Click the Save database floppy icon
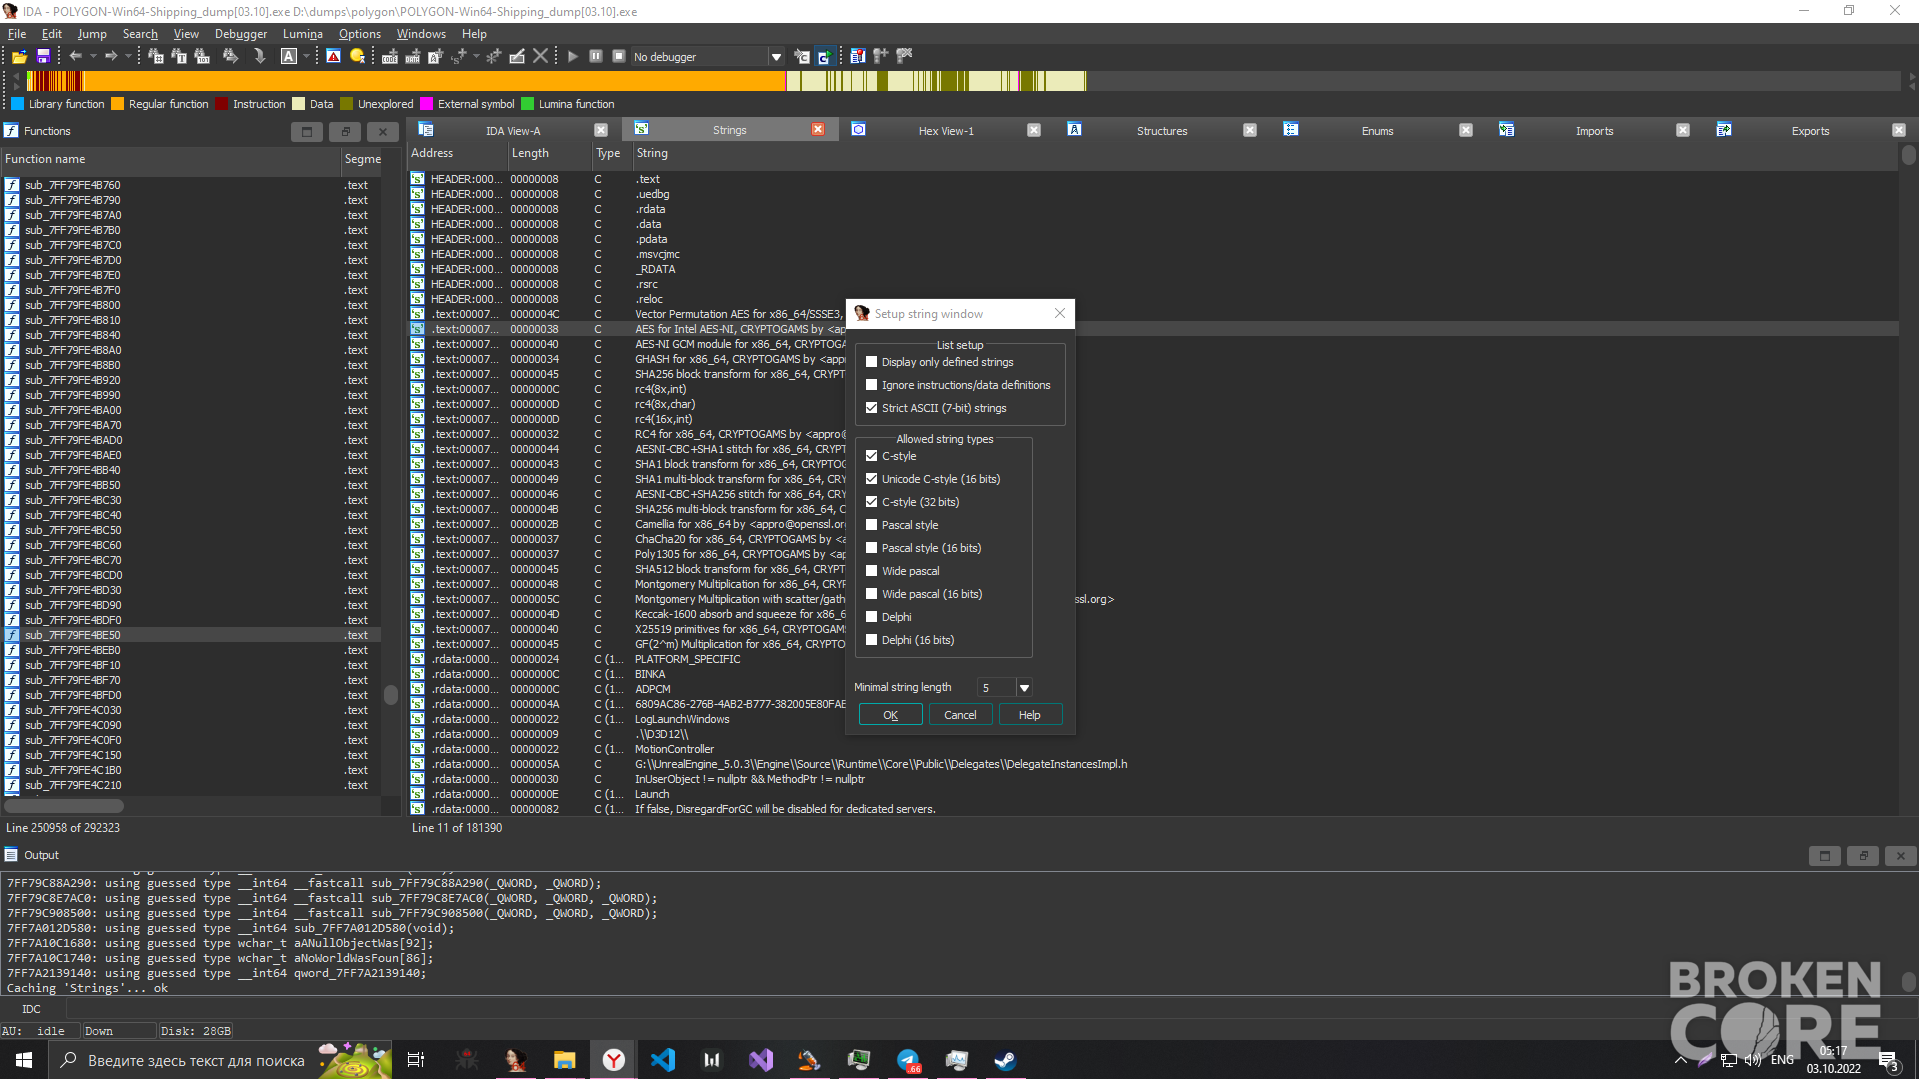This screenshot has width=1919, height=1079. tap(43, 57)
